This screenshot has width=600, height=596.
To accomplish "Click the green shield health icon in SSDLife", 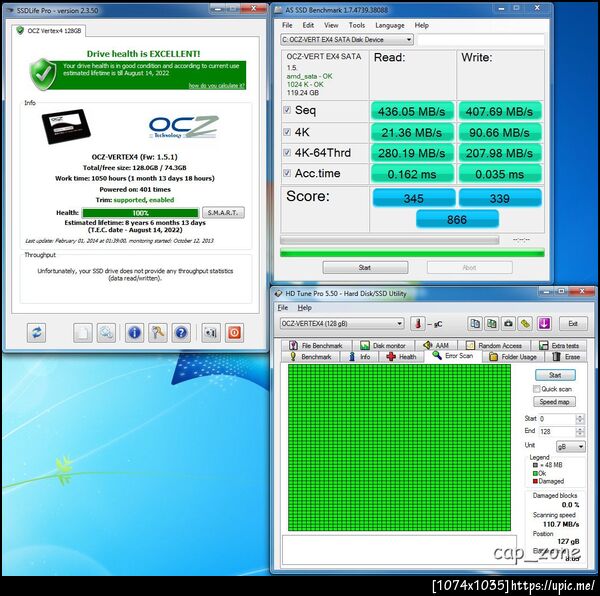I will [x=43, y=74].
